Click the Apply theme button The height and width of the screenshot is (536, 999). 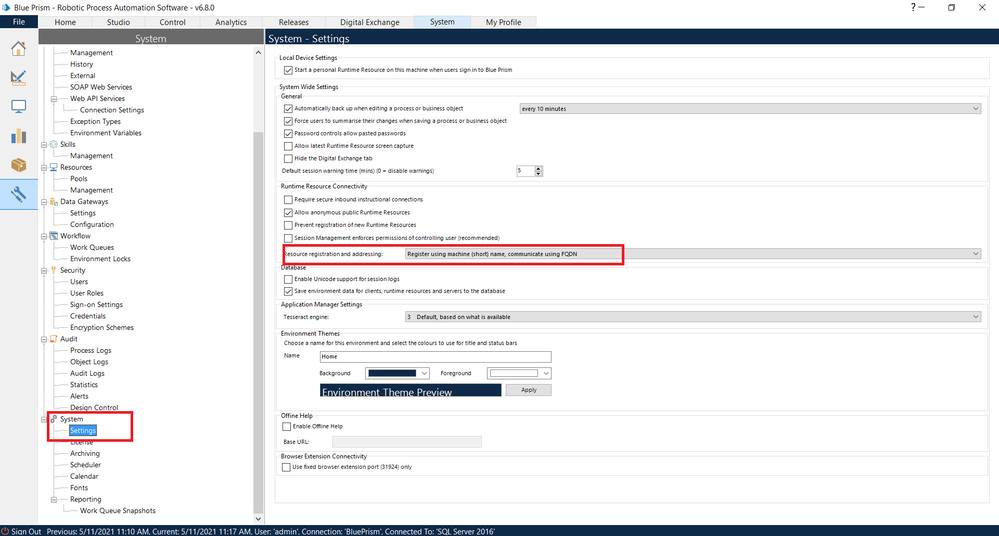[528, 389]
